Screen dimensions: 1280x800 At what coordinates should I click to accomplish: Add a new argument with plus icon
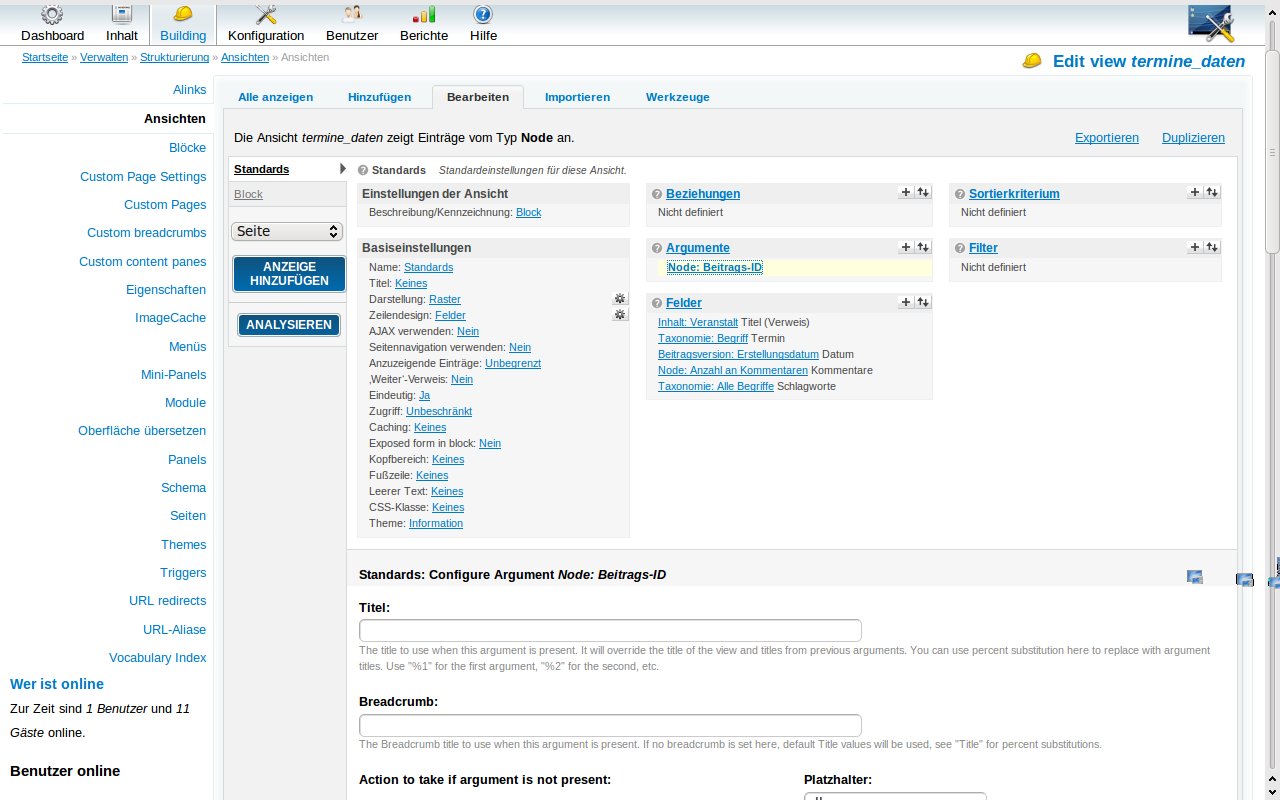905,247
